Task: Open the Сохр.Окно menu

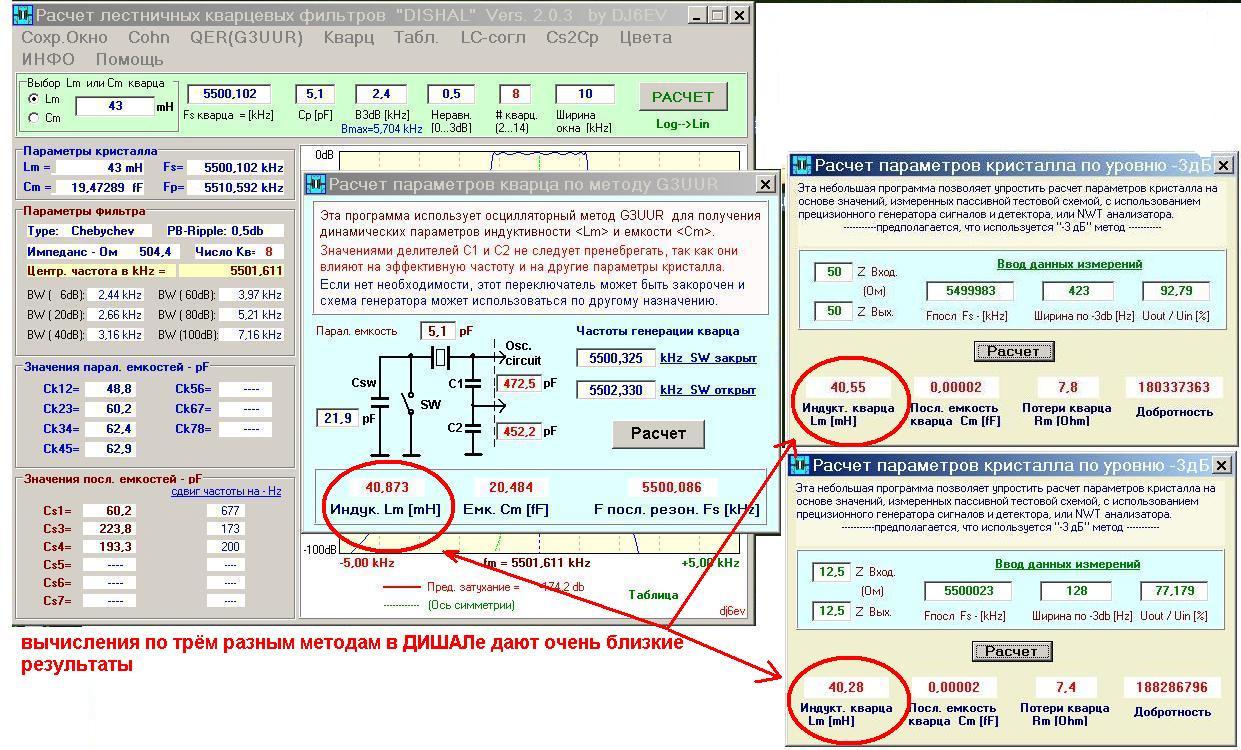Action: coord(64,38)
